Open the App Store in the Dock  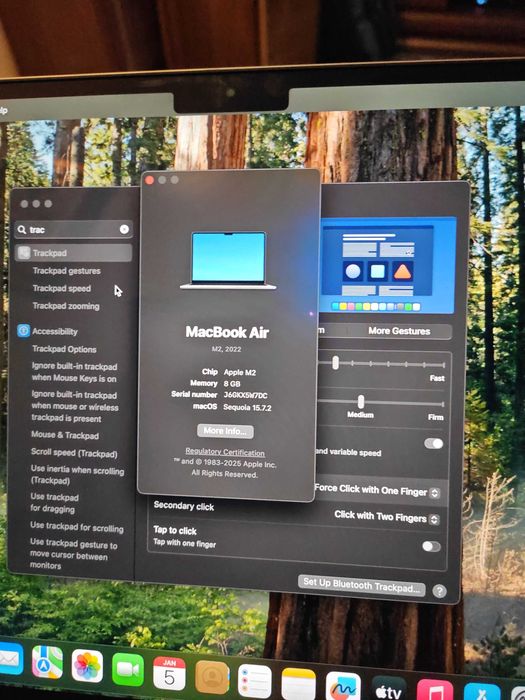click(x=482, y=692)
